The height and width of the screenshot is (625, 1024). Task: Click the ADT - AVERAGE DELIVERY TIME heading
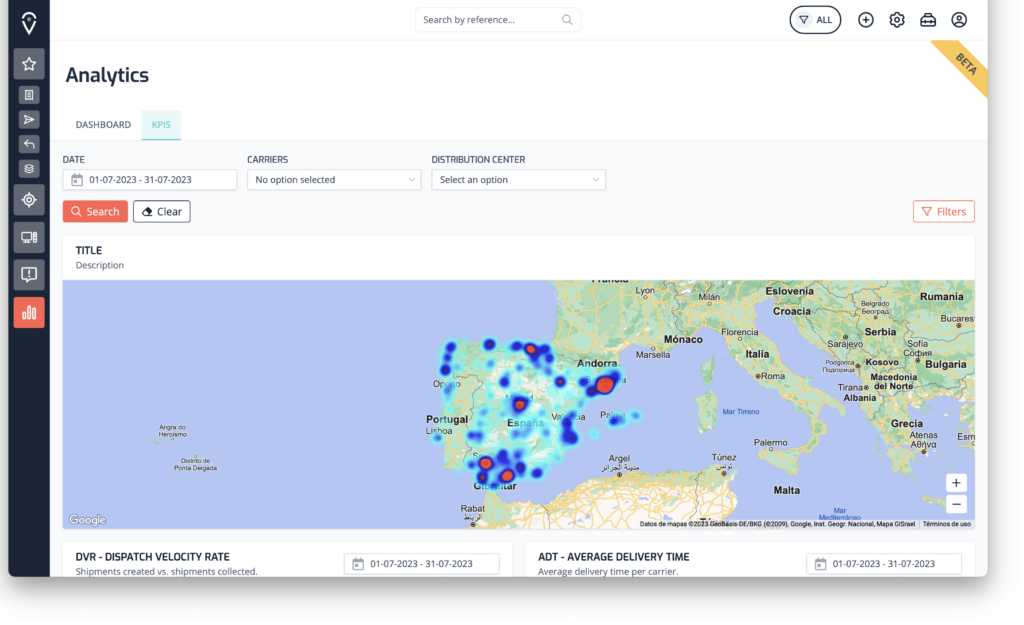point(614,557)
